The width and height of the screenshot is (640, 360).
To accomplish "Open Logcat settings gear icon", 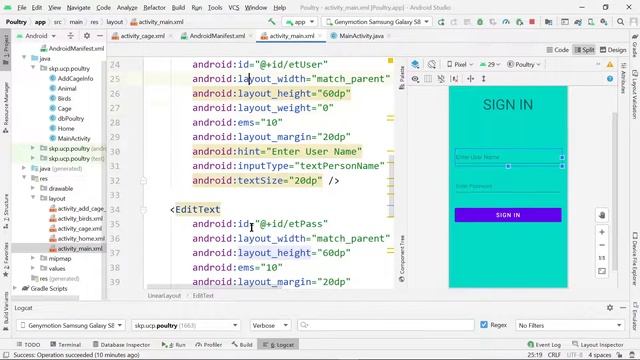I will [x=610, y=308].
